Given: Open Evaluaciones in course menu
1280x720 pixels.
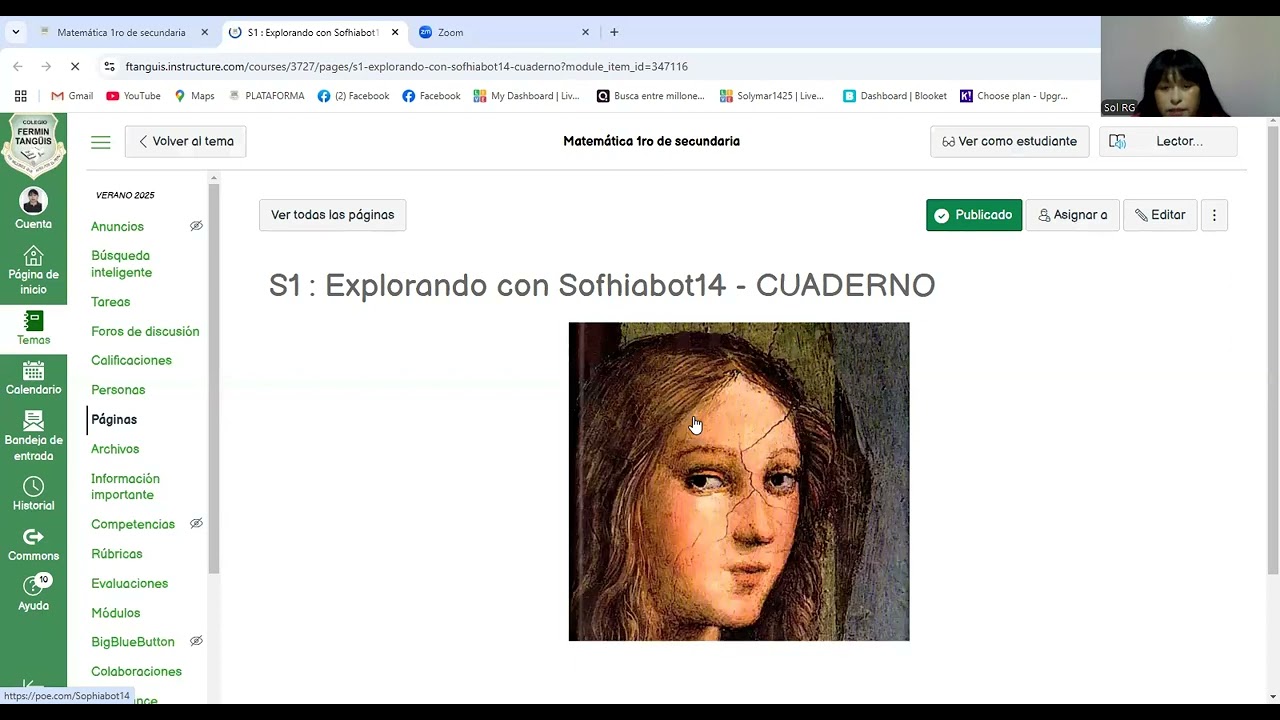Looking at the screenshot, I should point(129,583).
